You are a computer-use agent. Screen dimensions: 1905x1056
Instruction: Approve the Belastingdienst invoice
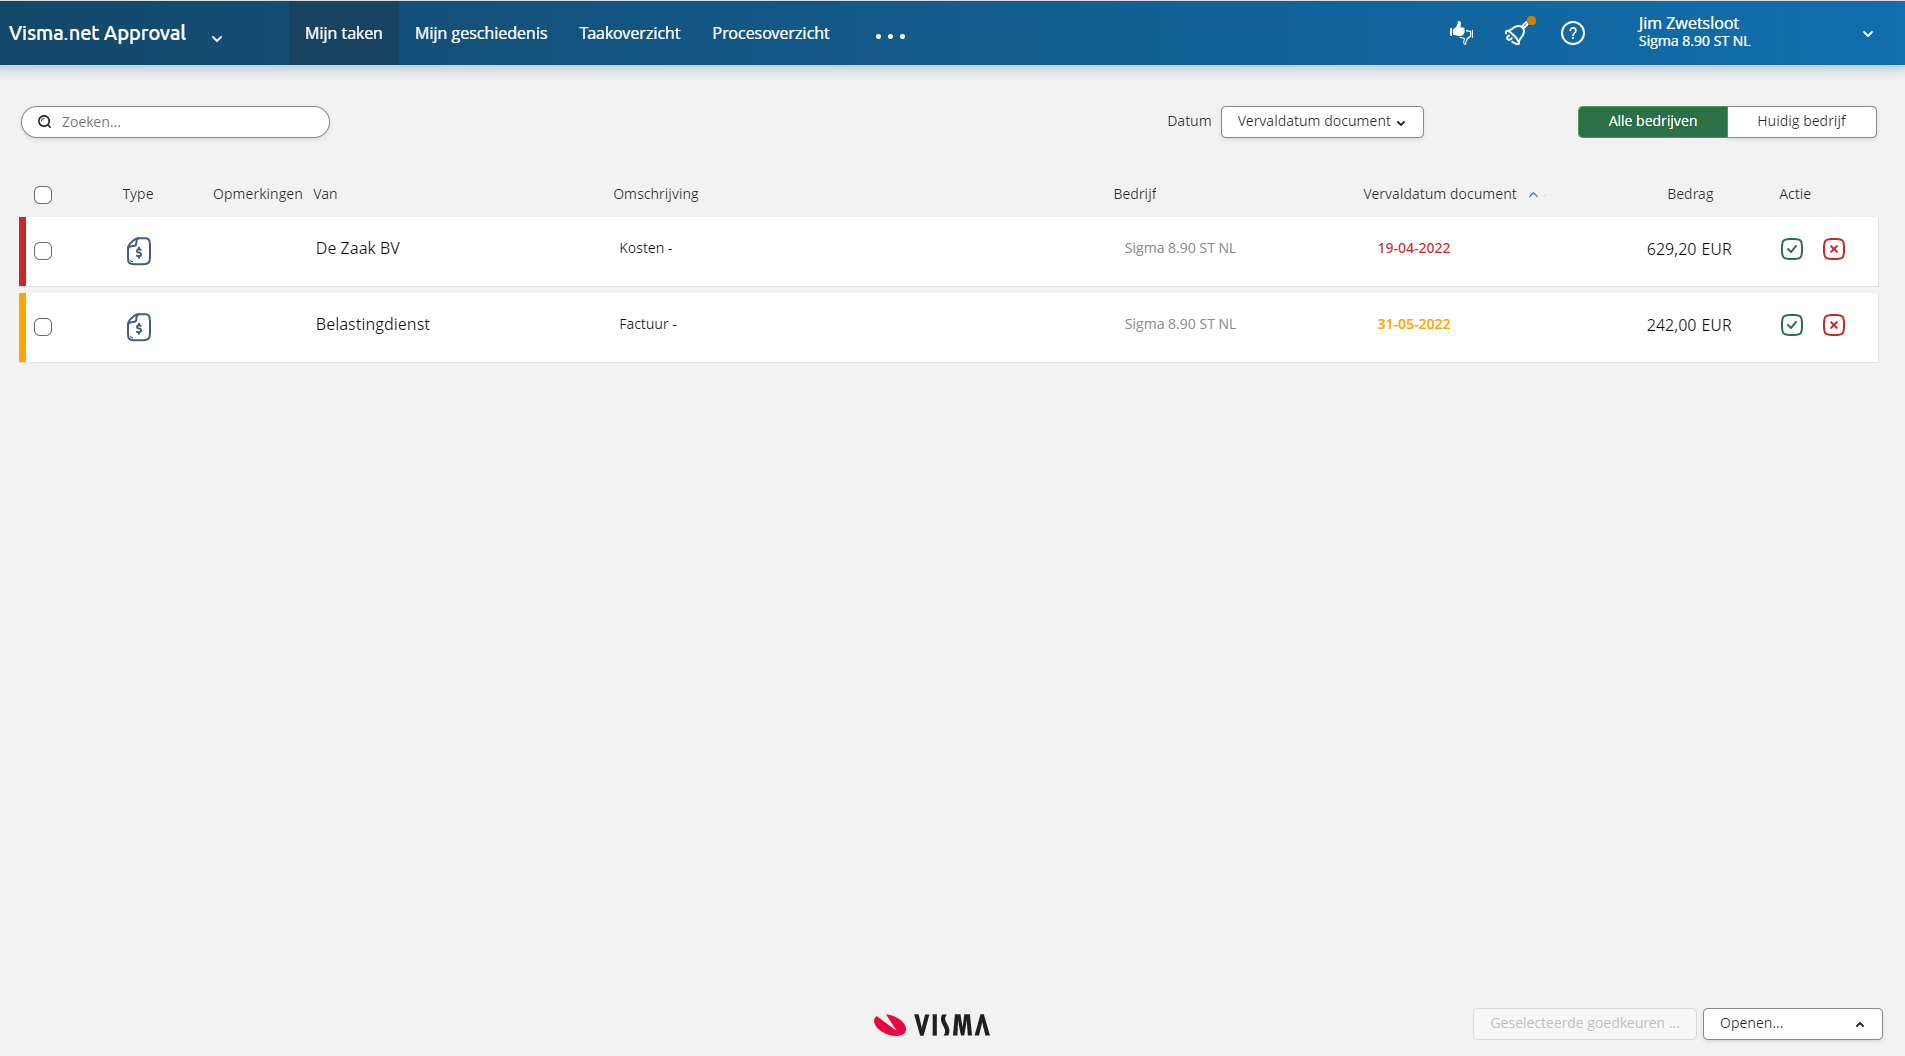1791,325
